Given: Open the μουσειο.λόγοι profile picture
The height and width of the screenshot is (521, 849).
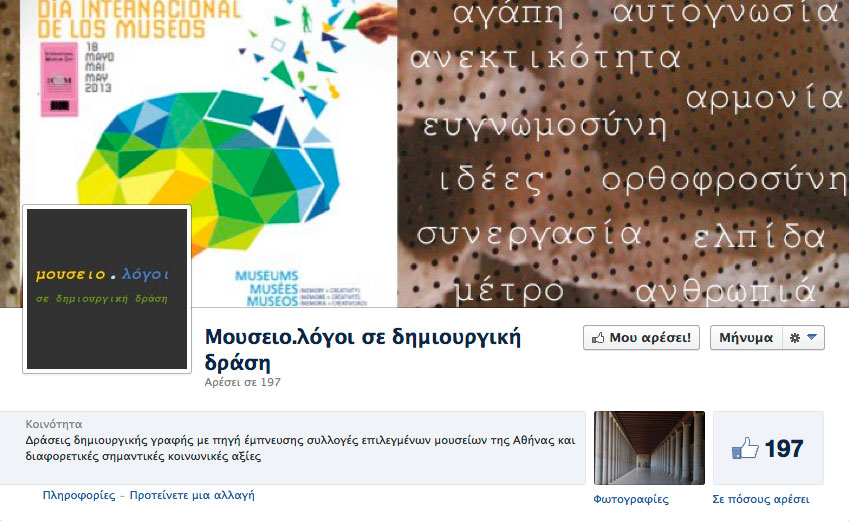Looking at the screenshot, I should [x=107, y=289].
